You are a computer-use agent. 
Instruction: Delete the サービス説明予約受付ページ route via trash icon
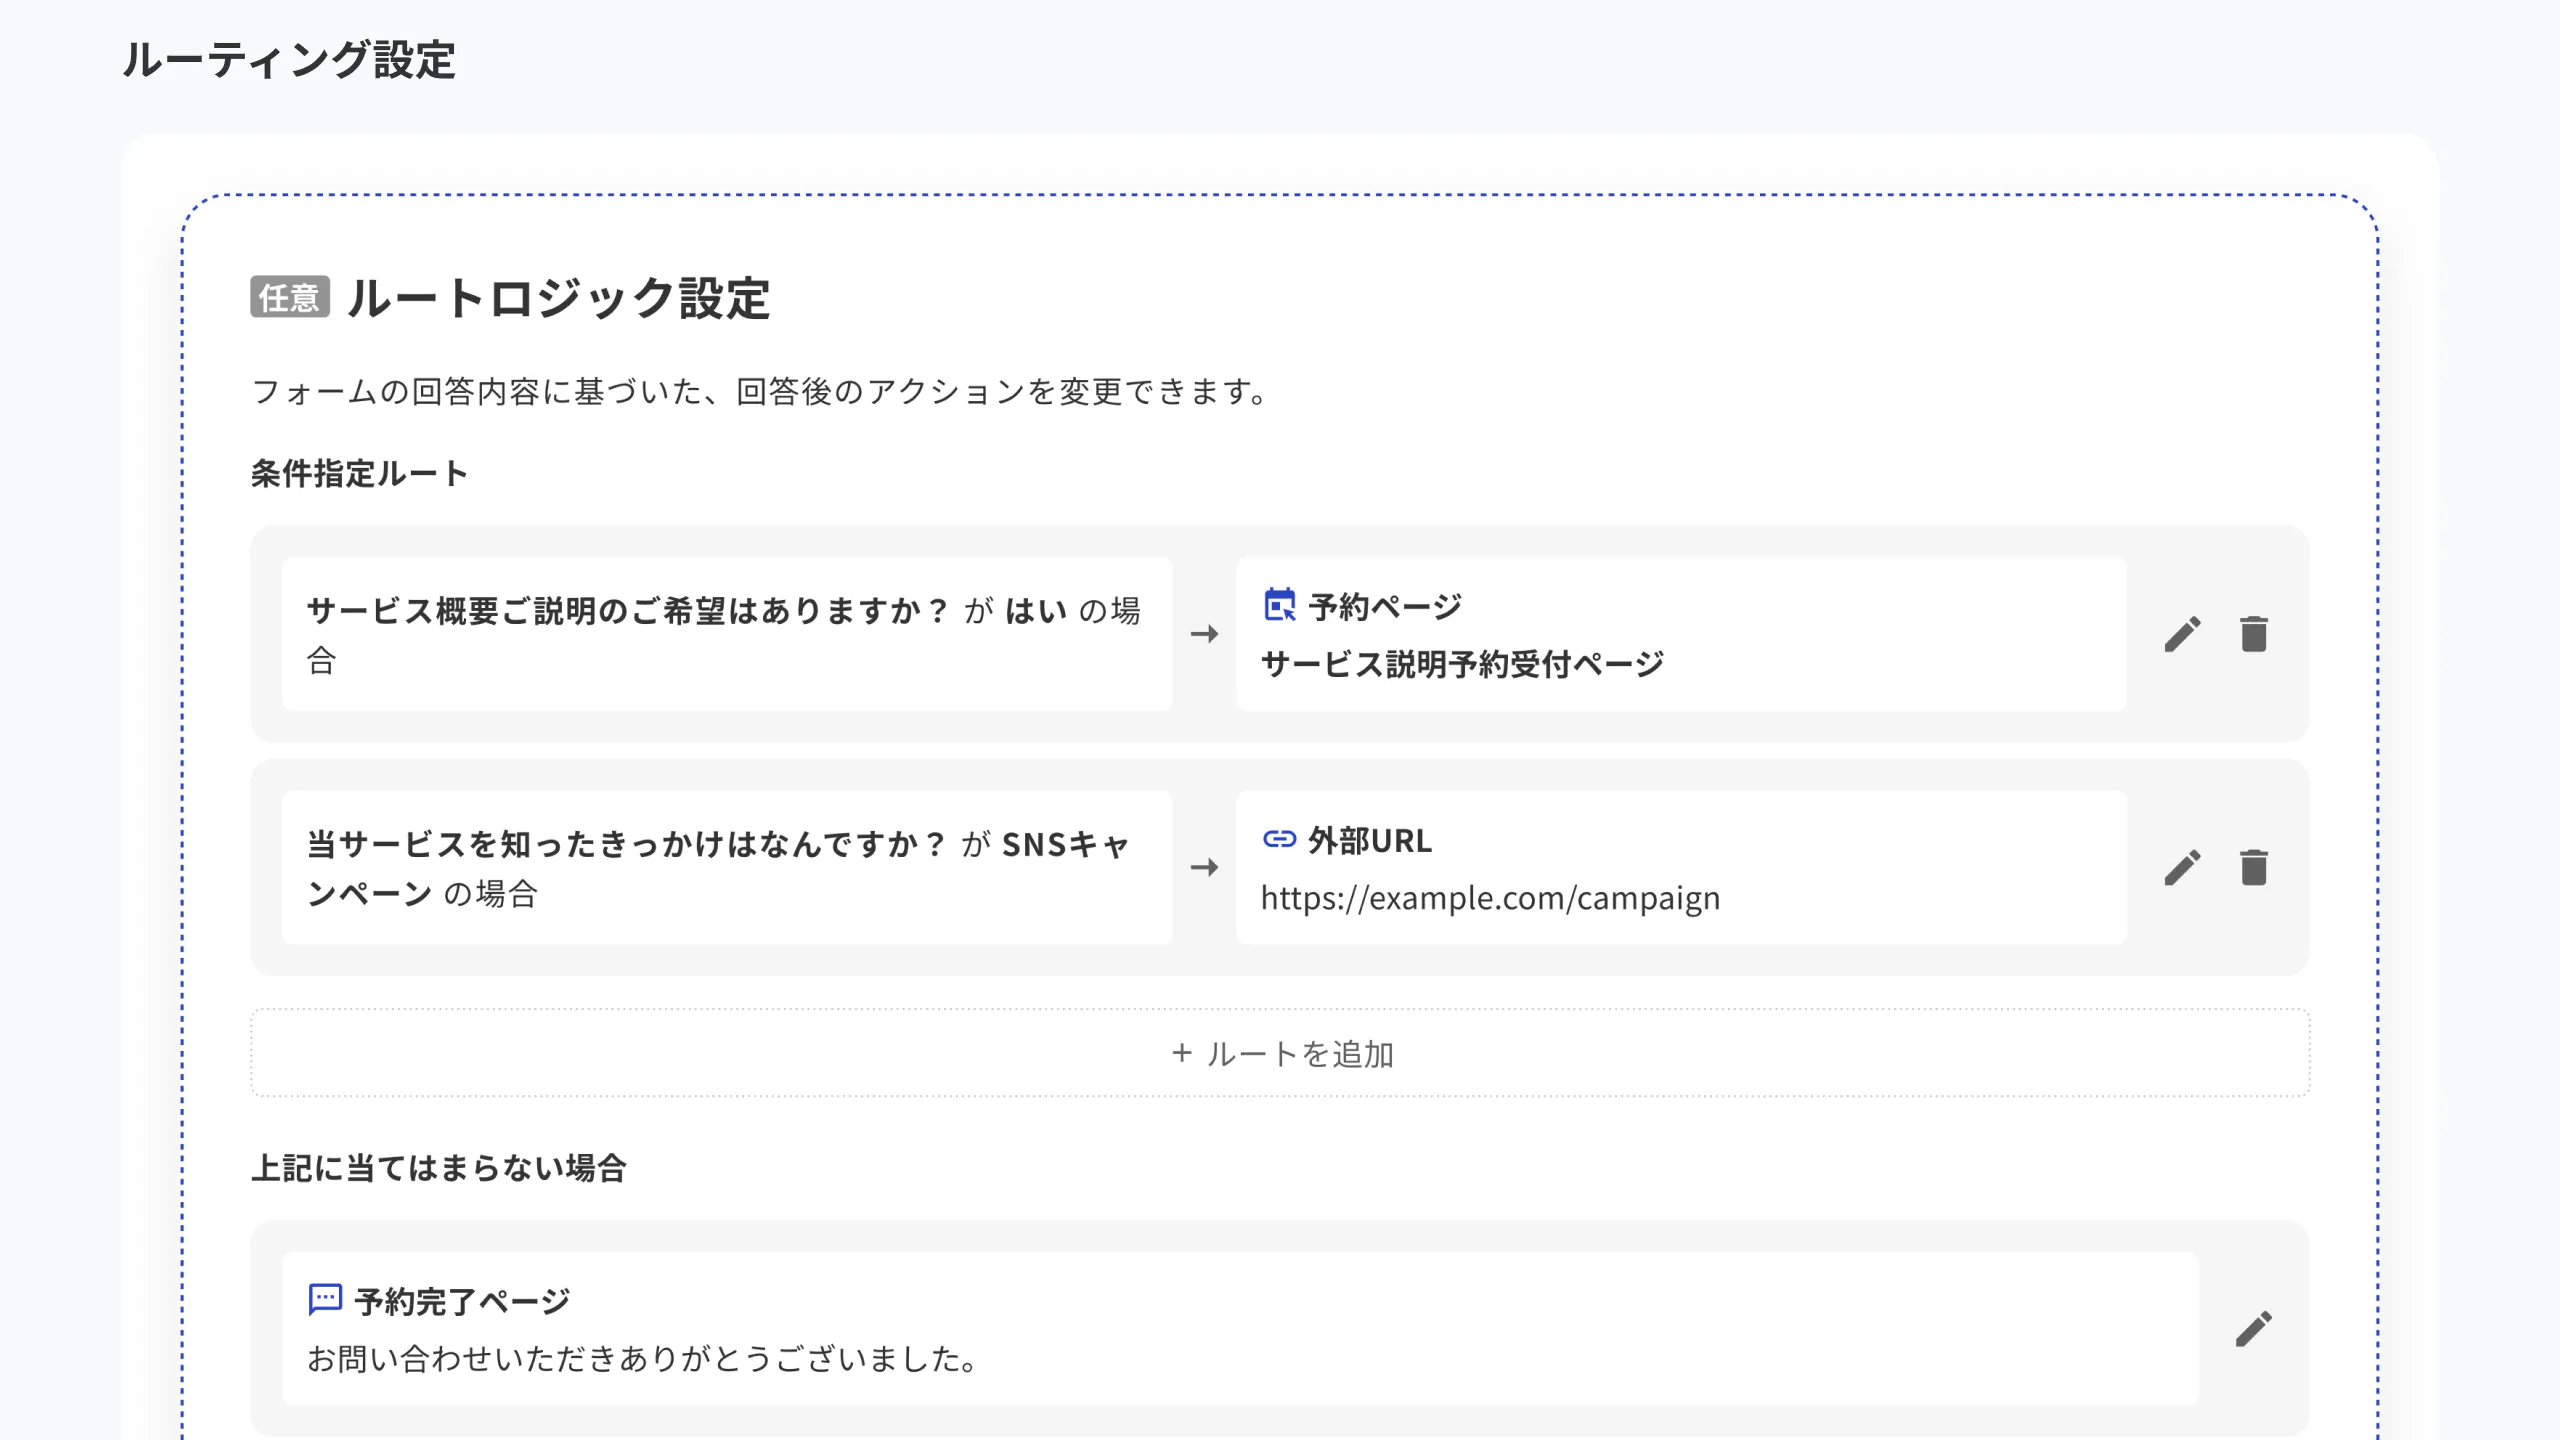tap(2253, 634)
